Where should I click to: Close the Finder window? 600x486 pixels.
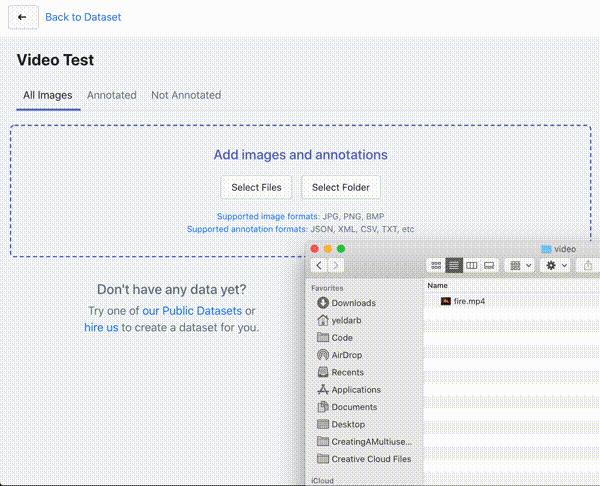pyautogui.click(x=315, y=249)
